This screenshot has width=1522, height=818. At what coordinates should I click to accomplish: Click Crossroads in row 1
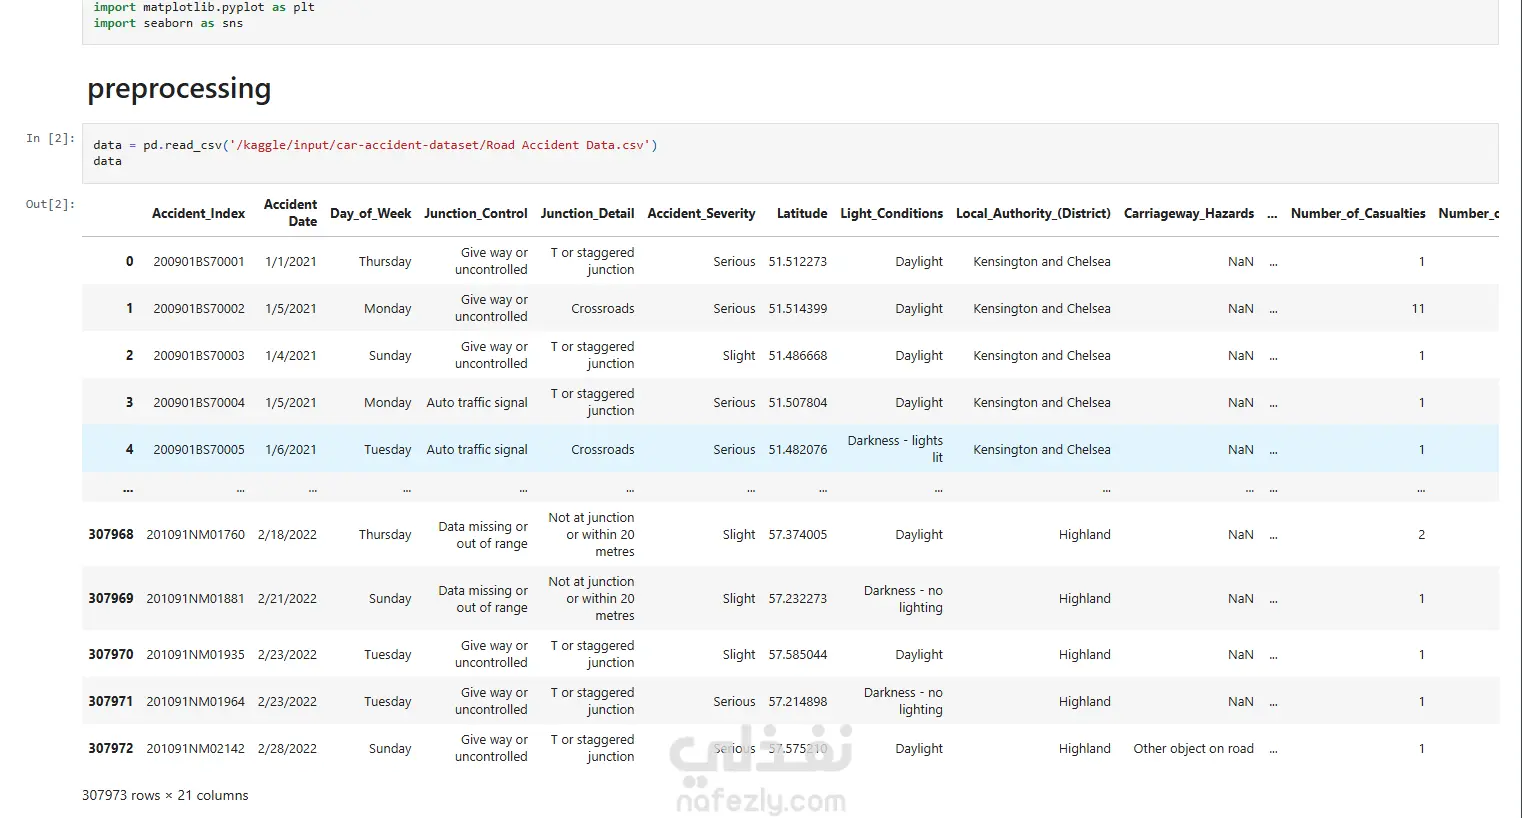[x=603, y=308]
